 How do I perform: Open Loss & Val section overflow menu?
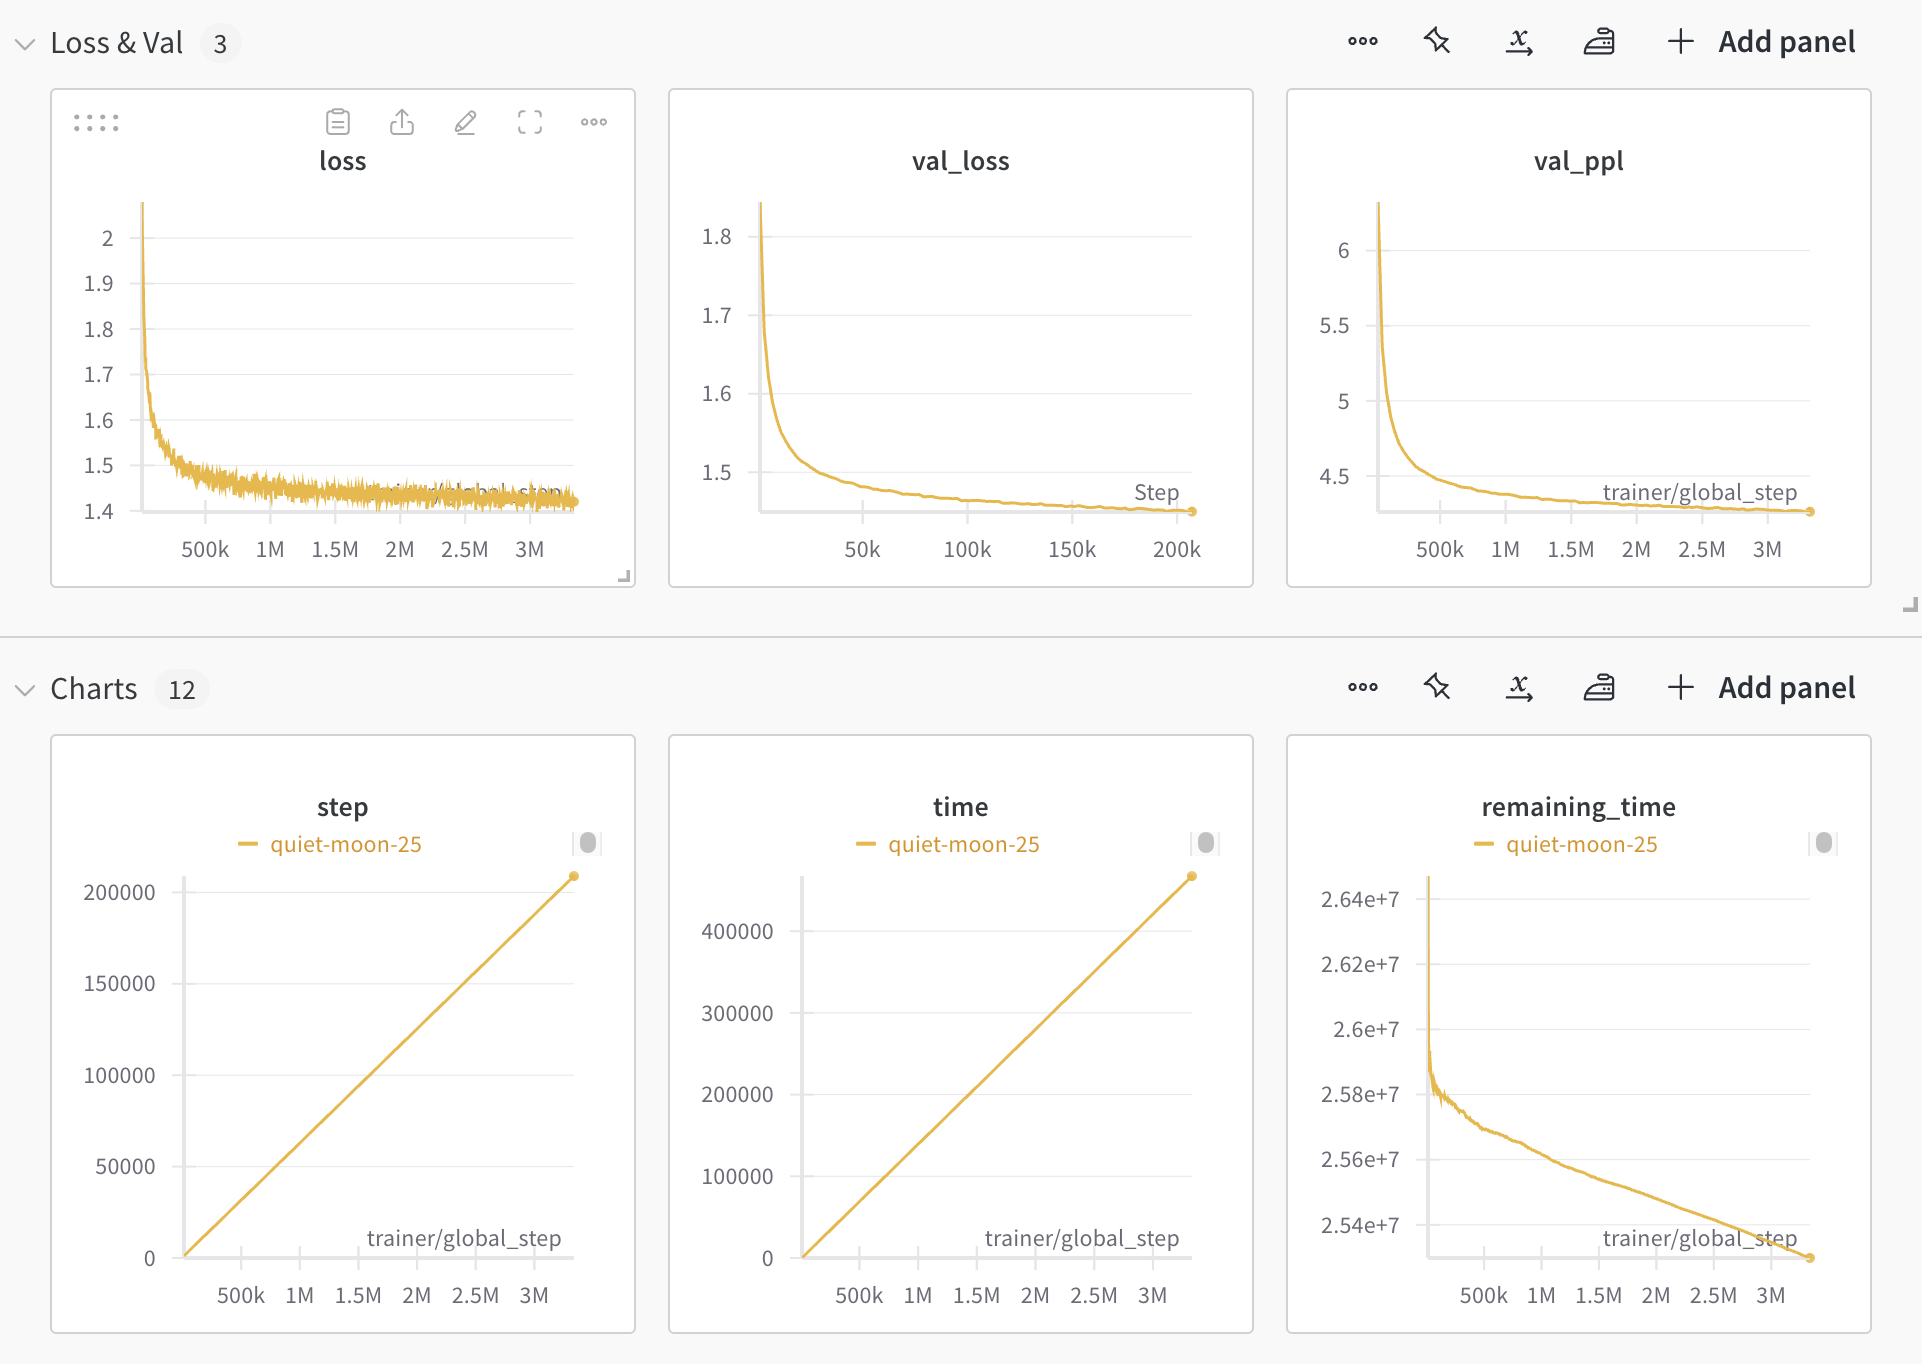(1363, 41)
